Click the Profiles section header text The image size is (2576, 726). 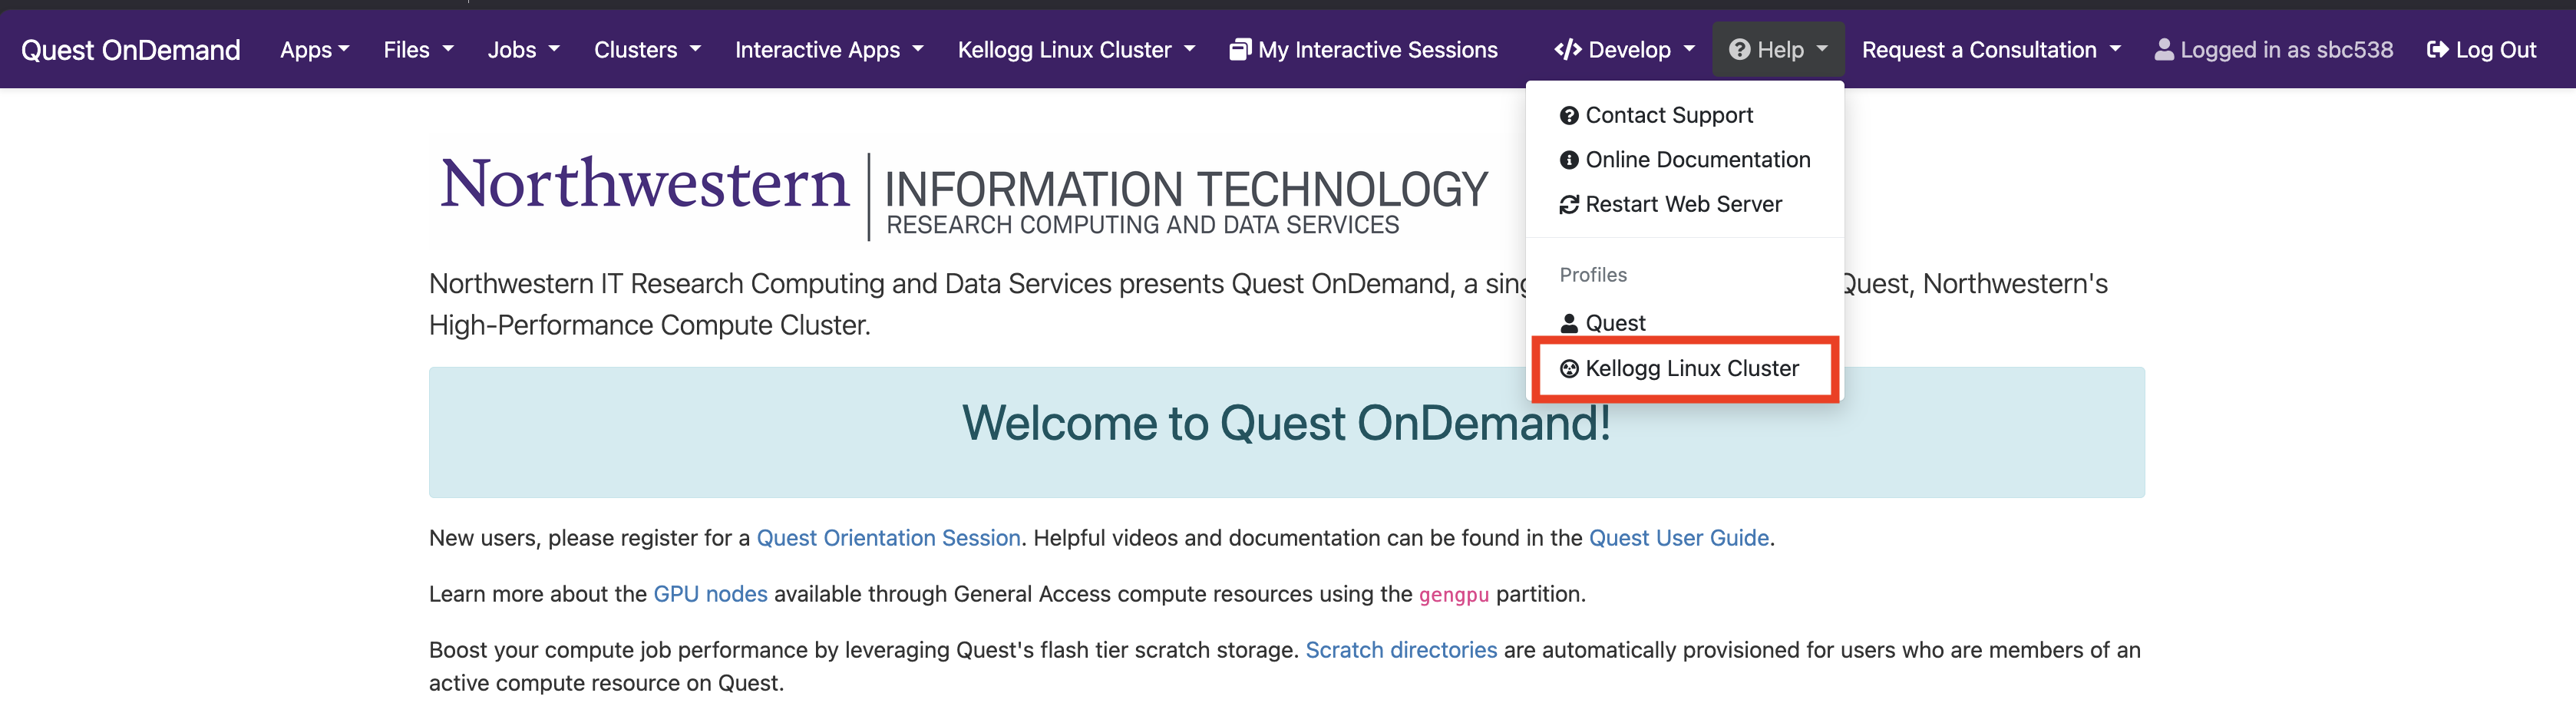[1593, 275]
